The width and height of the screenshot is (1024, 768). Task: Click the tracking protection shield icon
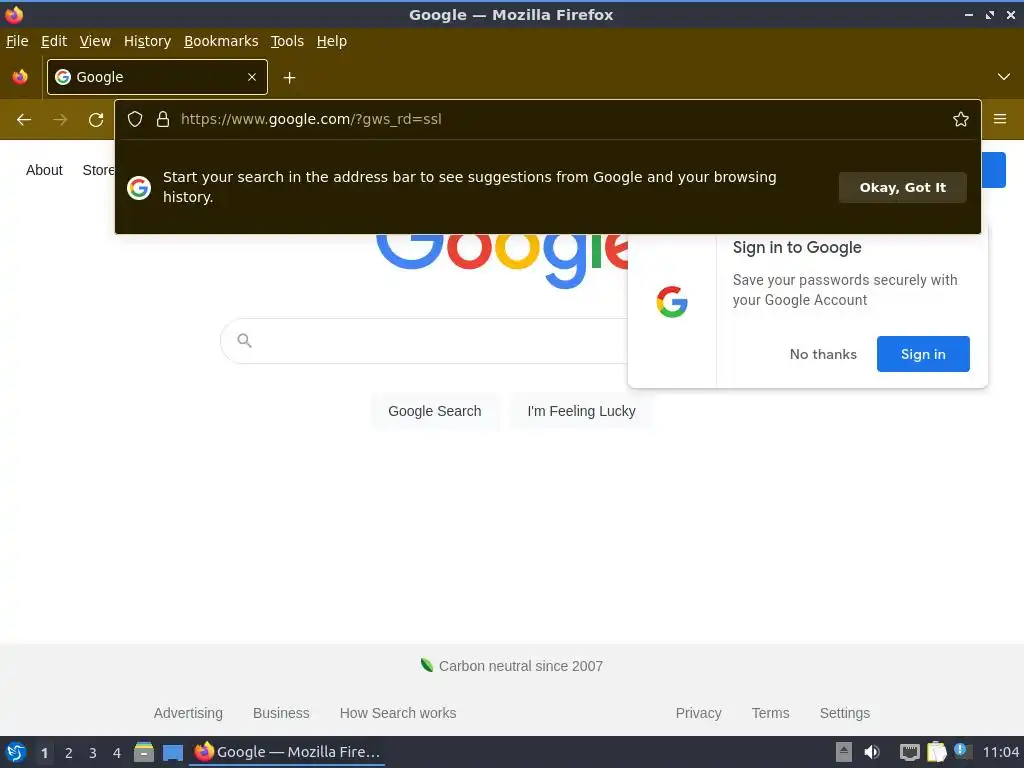coord(135,119)
